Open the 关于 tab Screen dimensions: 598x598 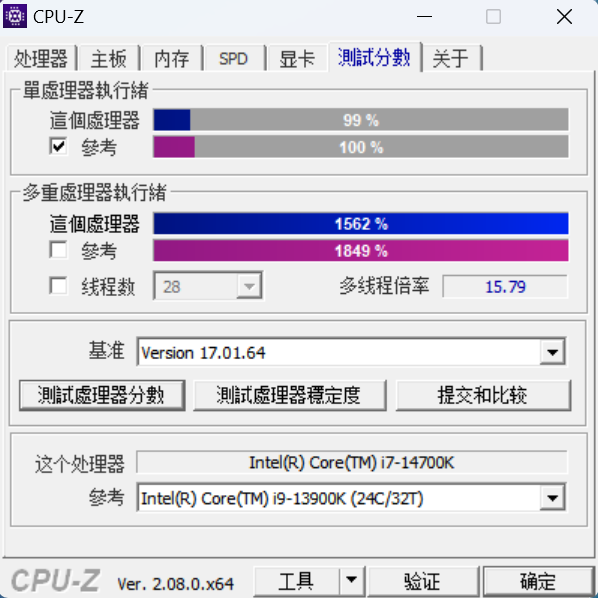451,59
